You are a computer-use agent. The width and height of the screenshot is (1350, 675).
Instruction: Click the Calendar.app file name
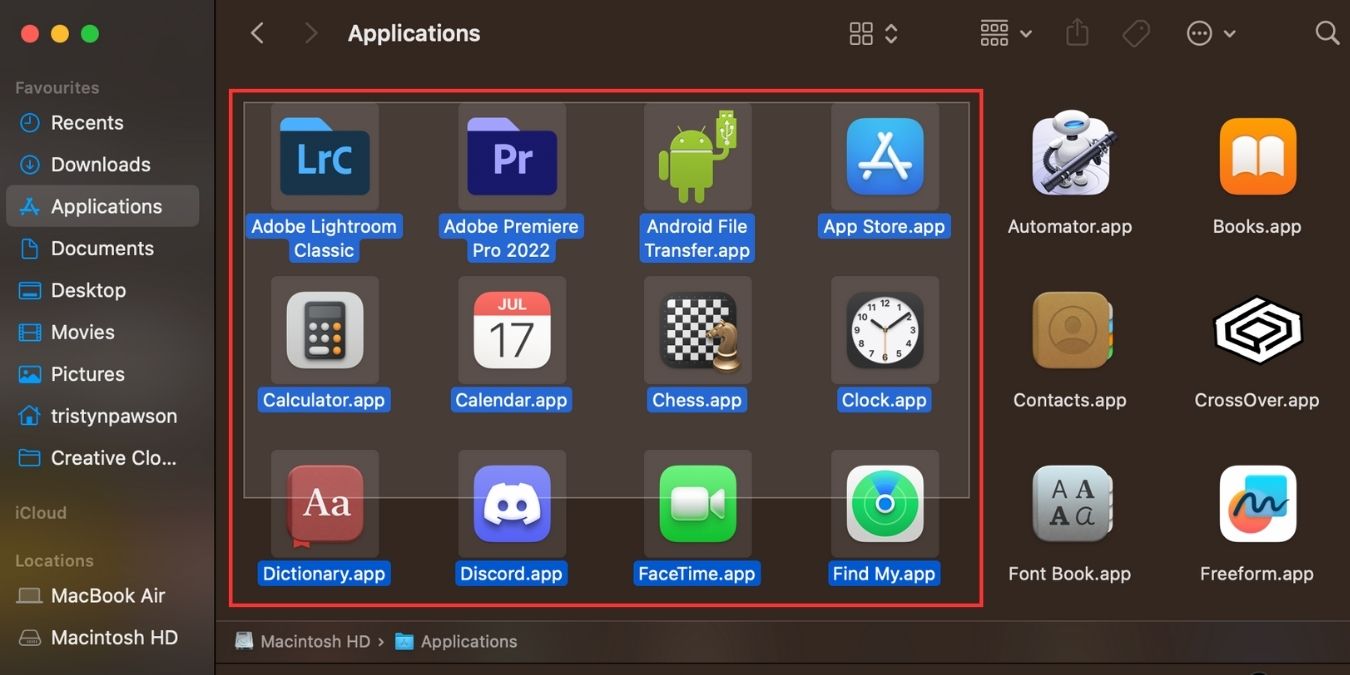511,400
